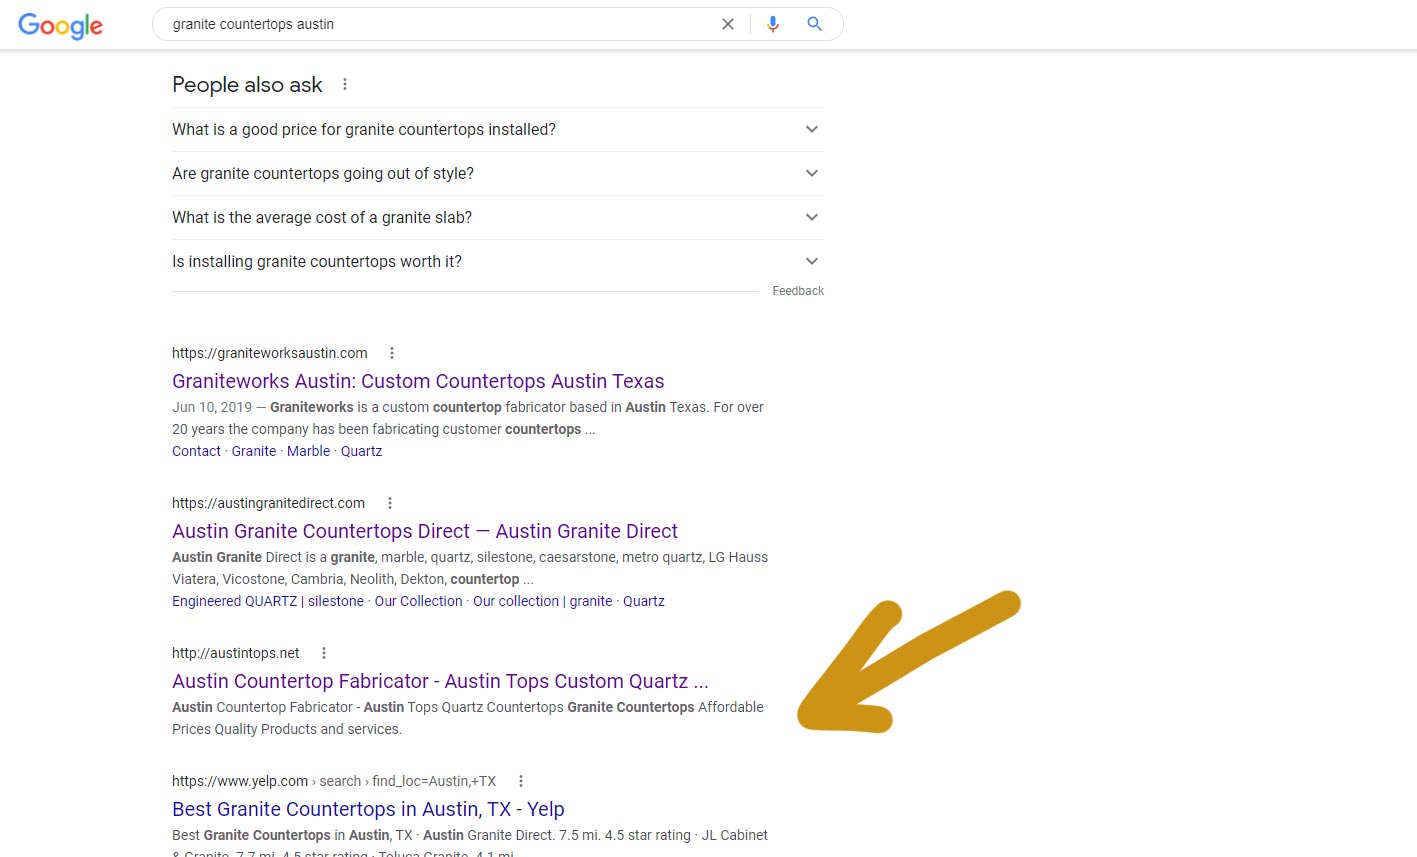Screen dimensions: 1417x857
Task: Click the https://graniteworksaustin.com URL text
Action: tap(270, 353)
